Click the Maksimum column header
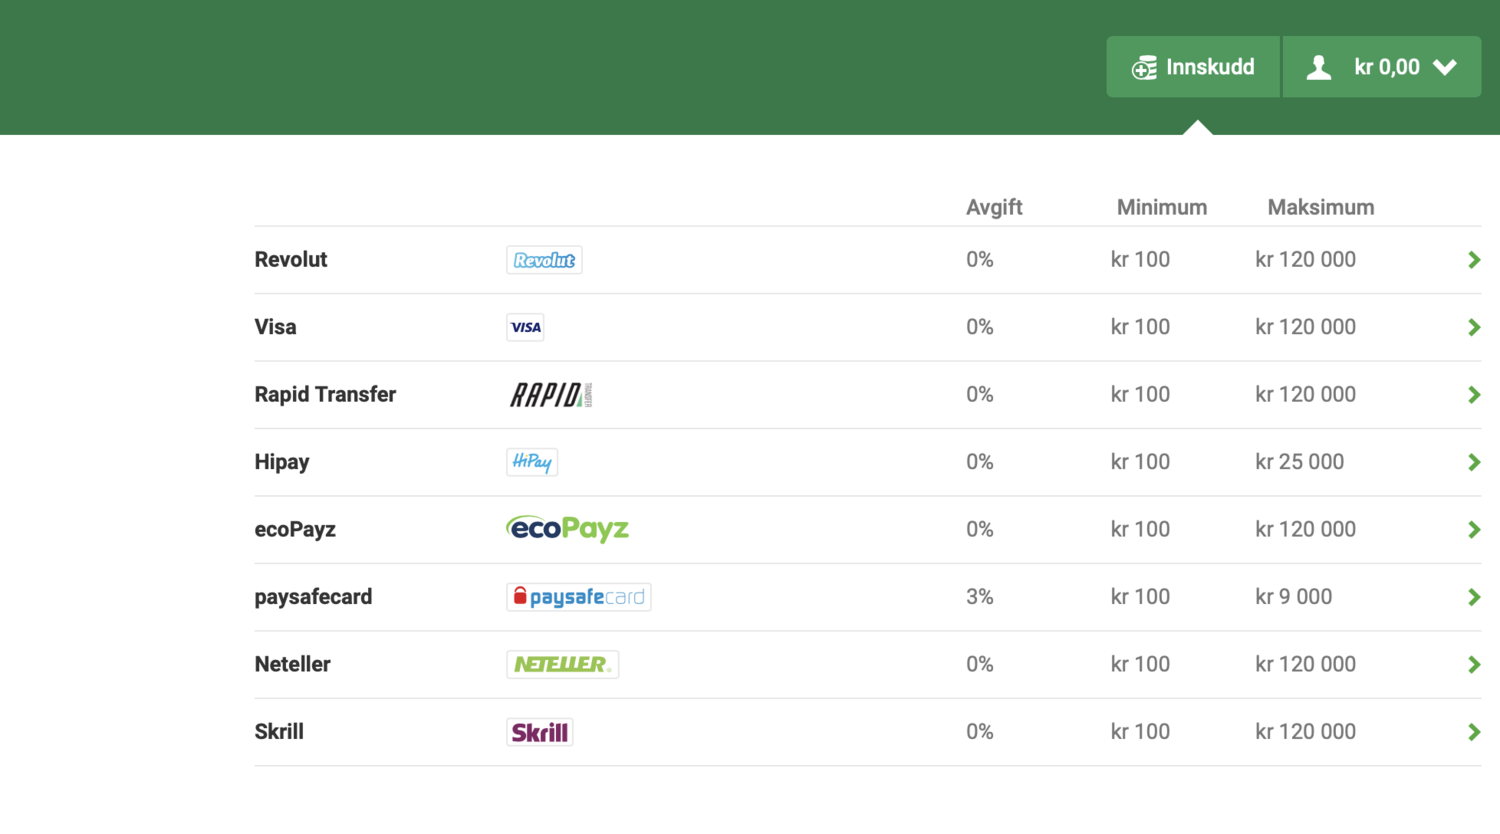The image size is (1500, 834). click(x=1321, y=207)
